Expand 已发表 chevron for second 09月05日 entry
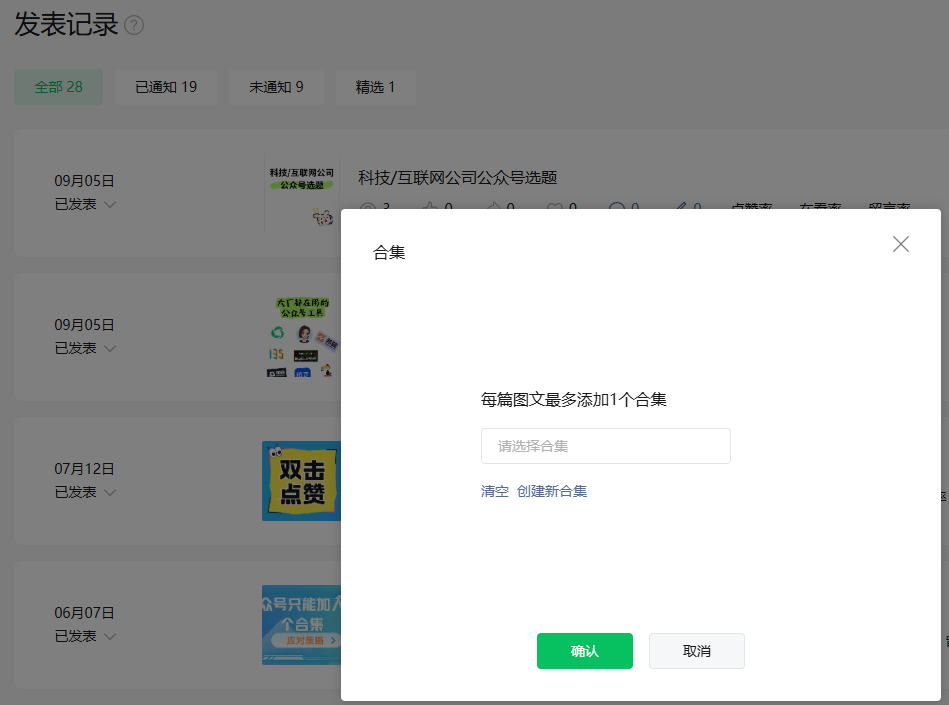This screenshot has width=949, height=705. click(110, 349)
